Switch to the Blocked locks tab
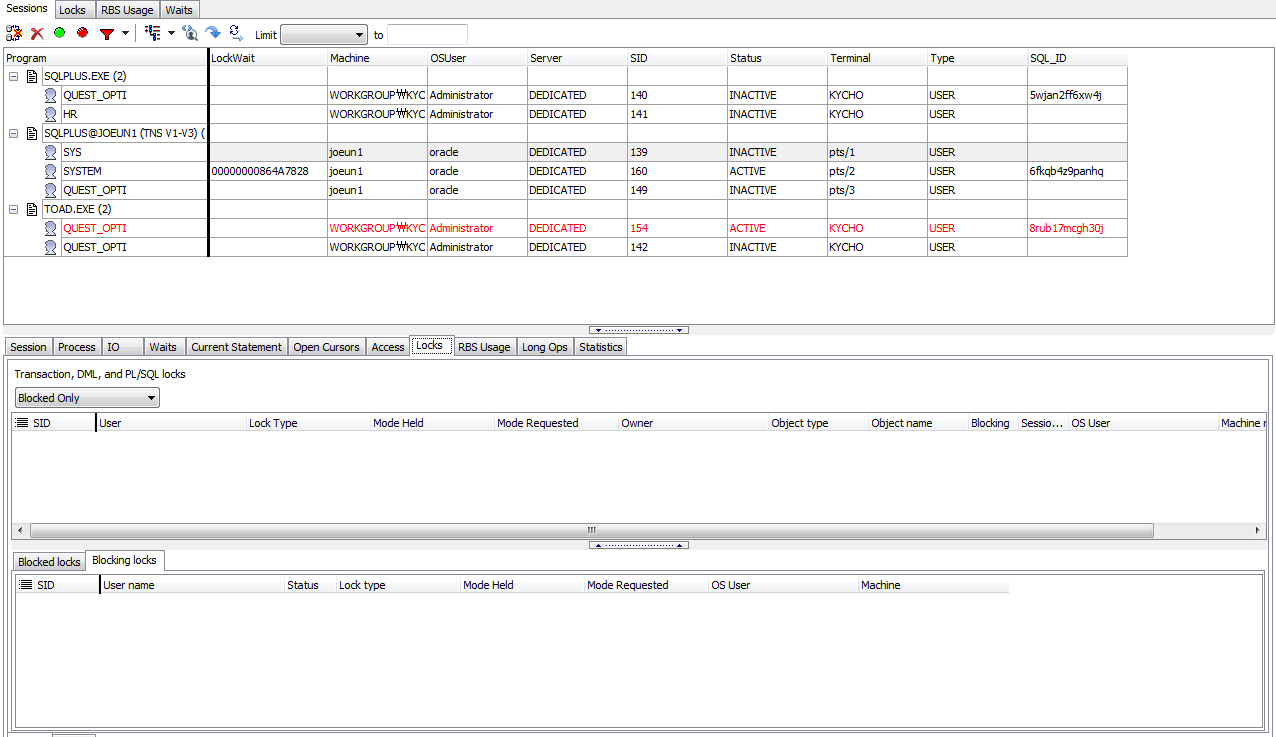Screen dimensions: 1276x737 point(49,562)
